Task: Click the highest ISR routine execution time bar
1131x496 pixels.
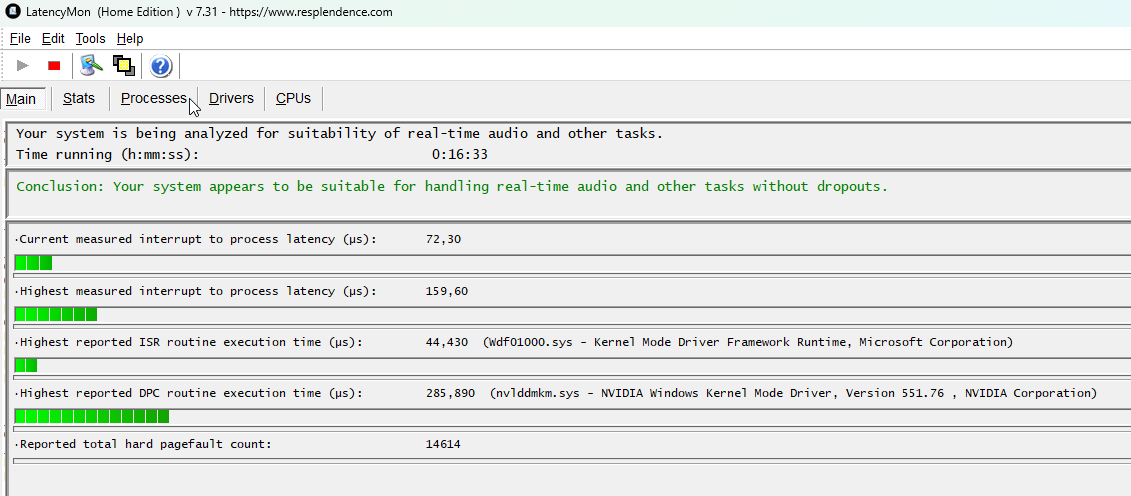Action: tap(573, 366)
